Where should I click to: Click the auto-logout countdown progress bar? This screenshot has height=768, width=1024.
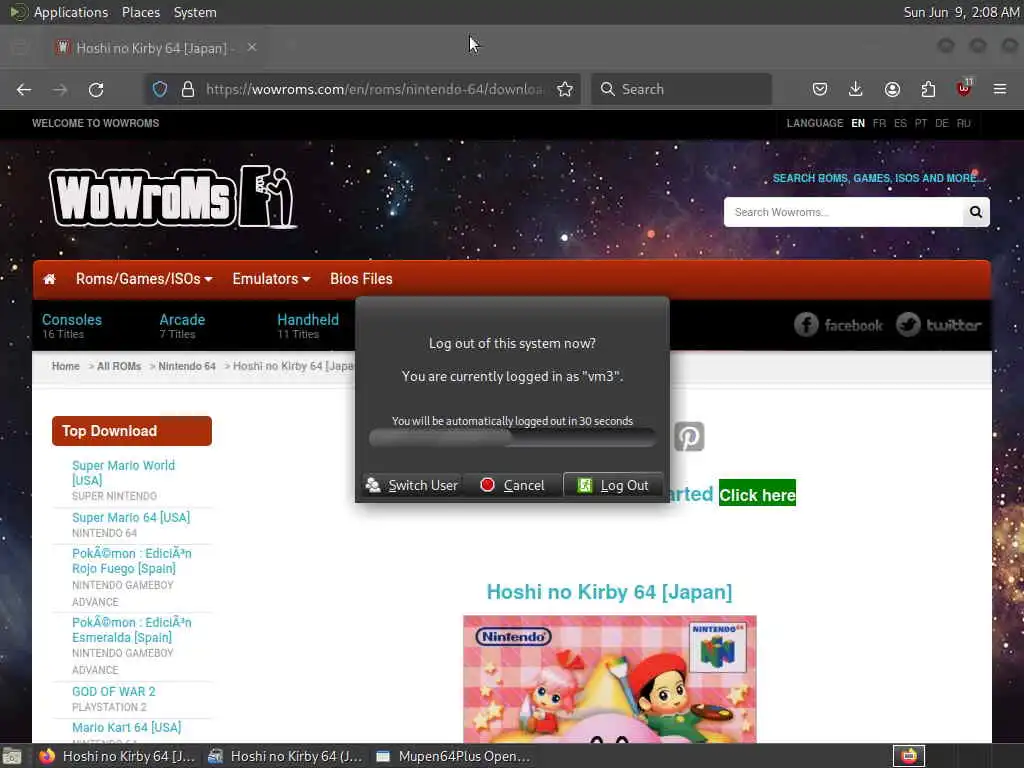coord(513,438)
